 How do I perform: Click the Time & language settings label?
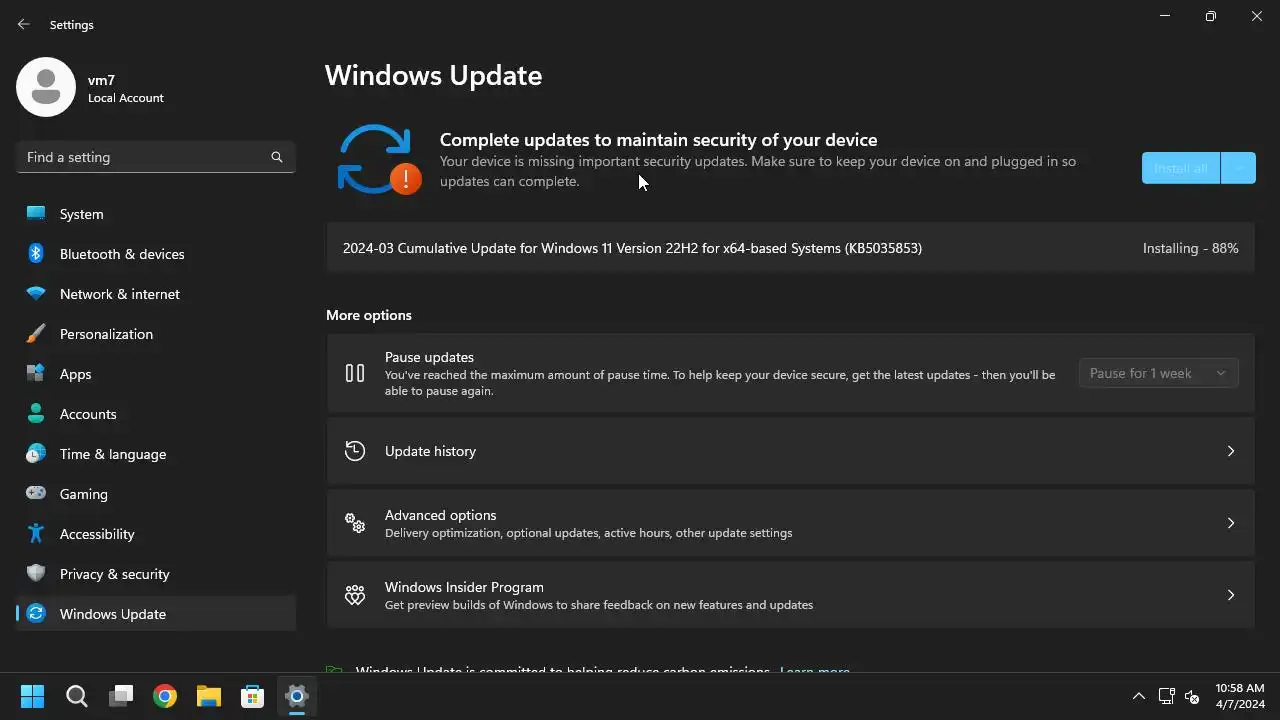113,454
